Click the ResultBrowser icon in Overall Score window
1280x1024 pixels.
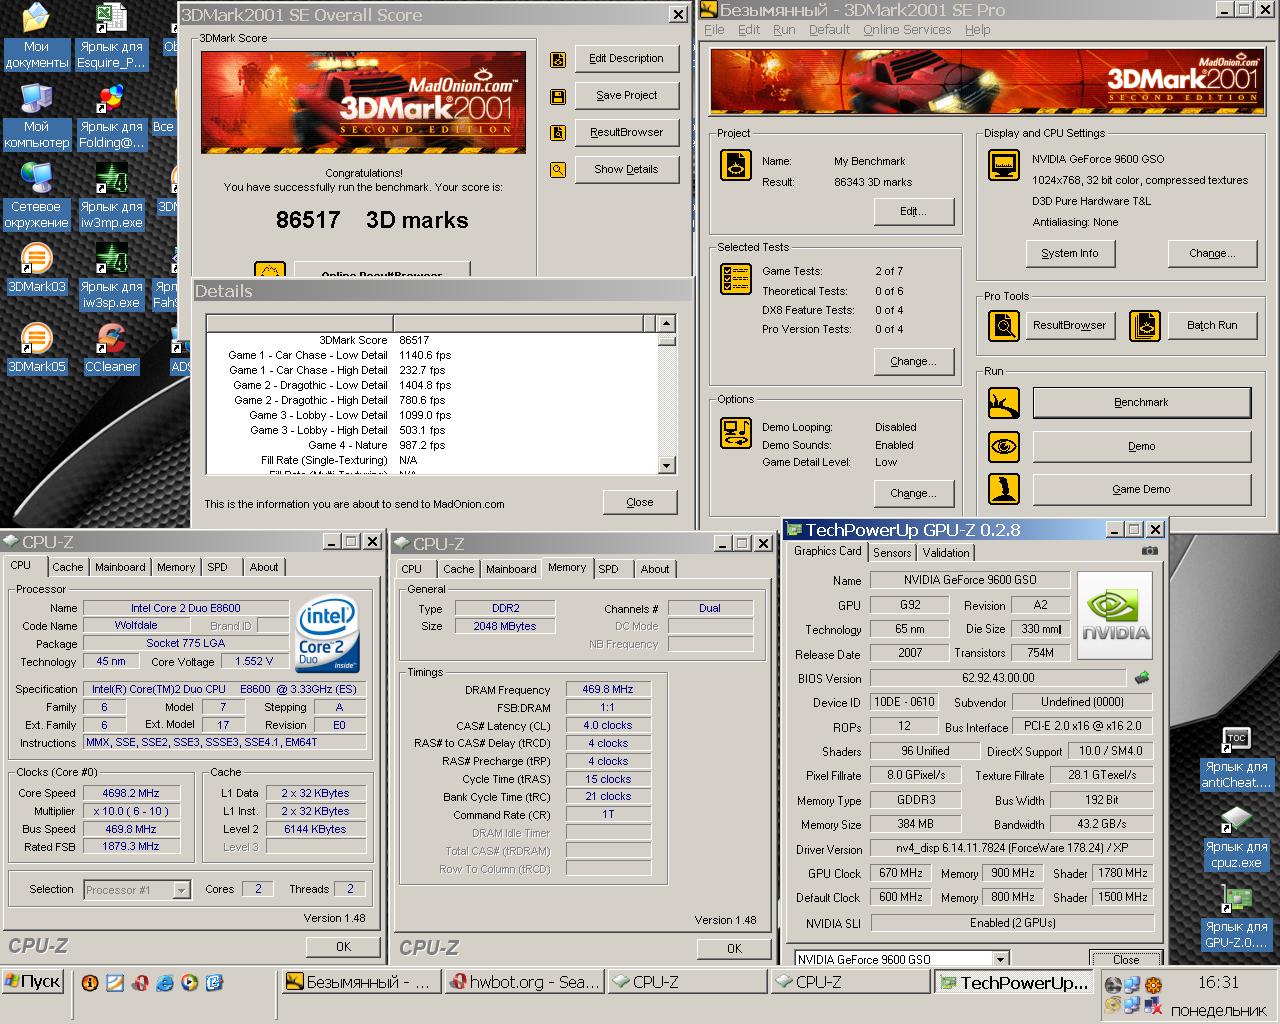pos(558,133)
